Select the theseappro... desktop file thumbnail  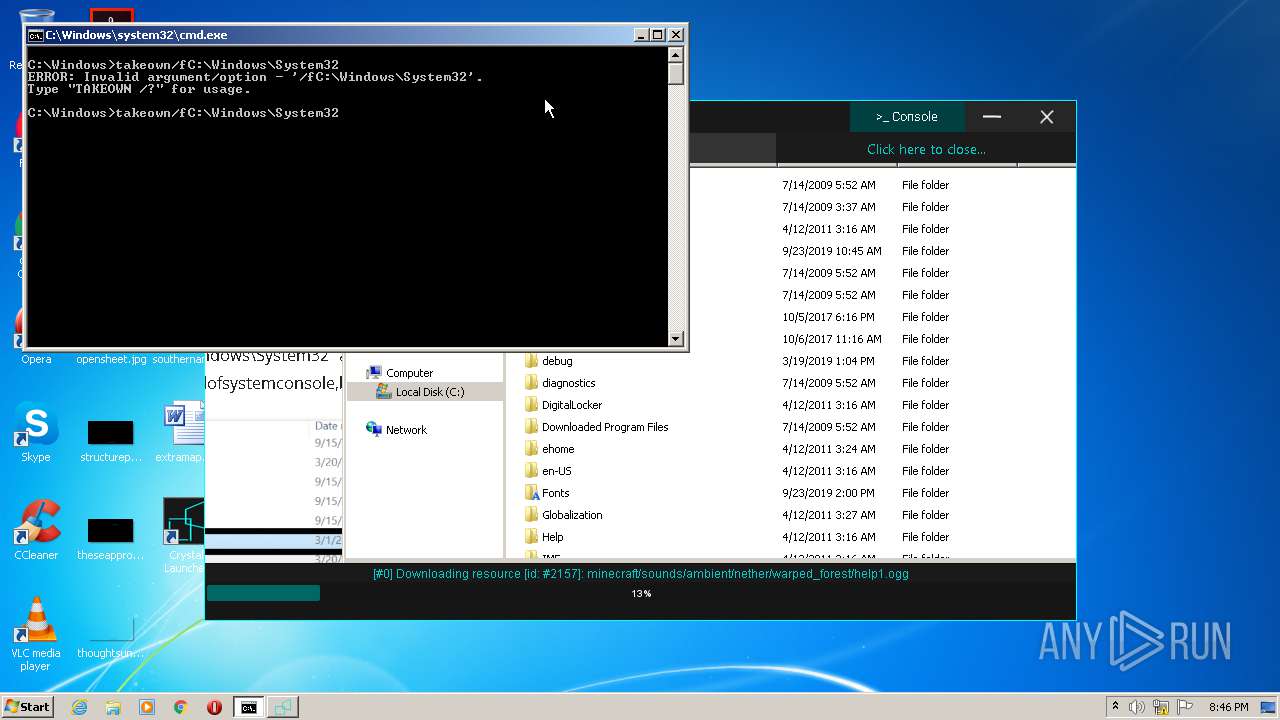111,532
